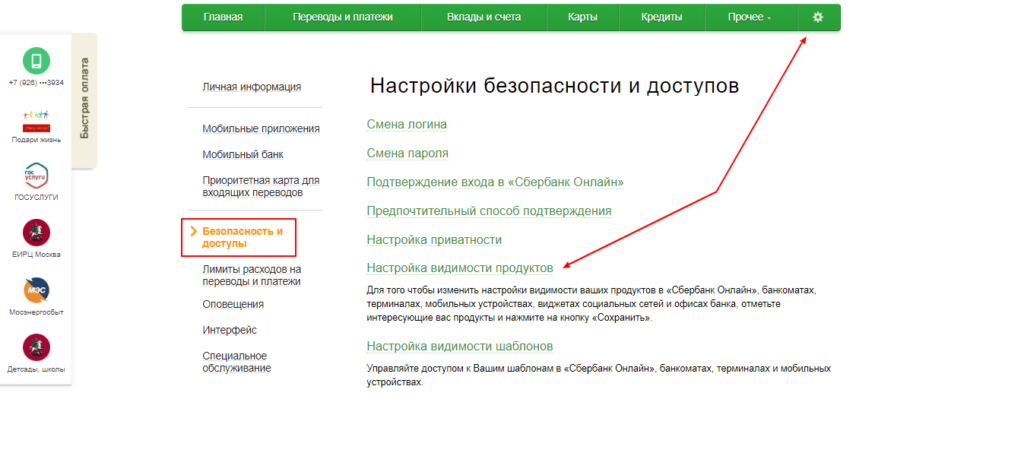Switch to the Карты menu tab
Screen dimensions: 1024x475
[583, 17]
